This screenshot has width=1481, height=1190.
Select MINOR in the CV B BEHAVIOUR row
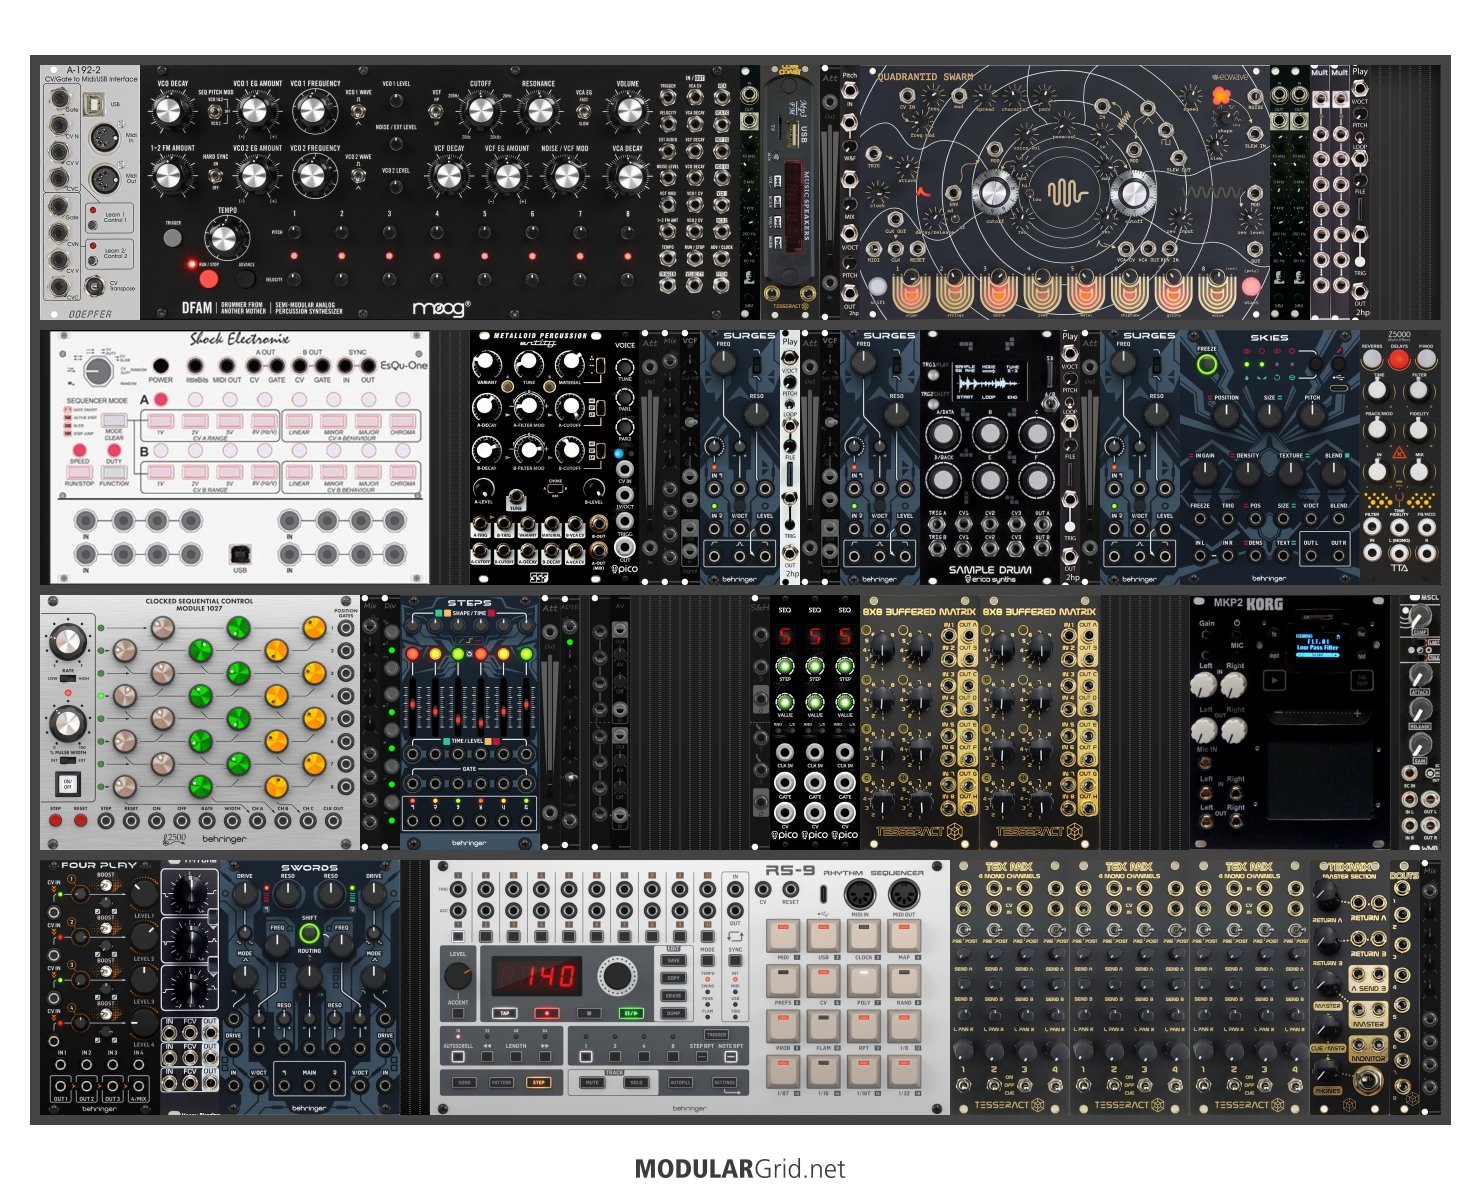point(334,470)
